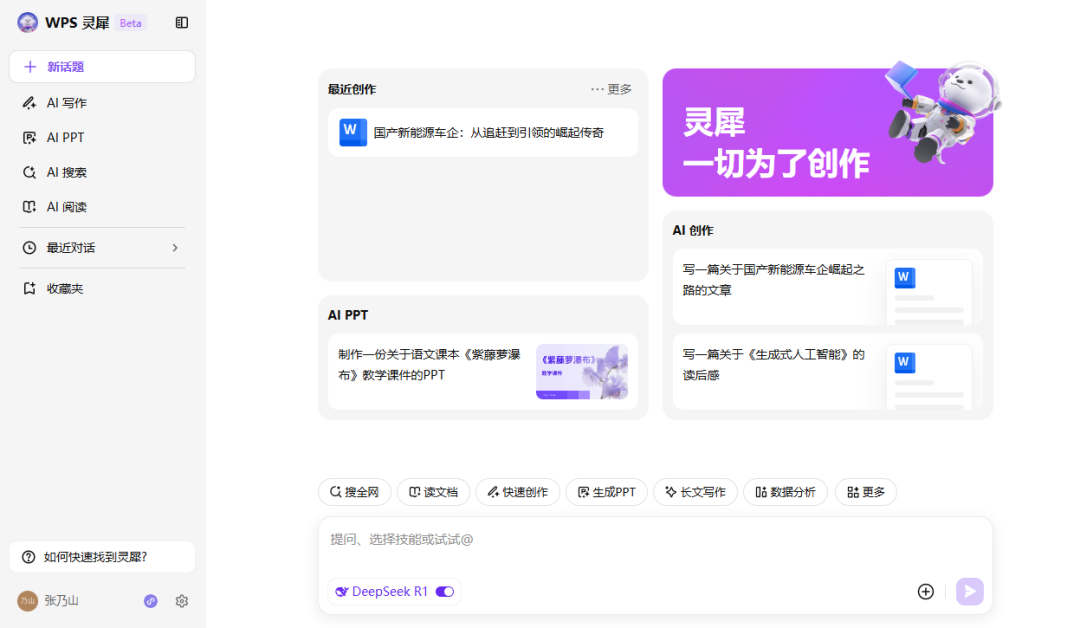Click the user avatar for 张乃山

coord(28,601)
